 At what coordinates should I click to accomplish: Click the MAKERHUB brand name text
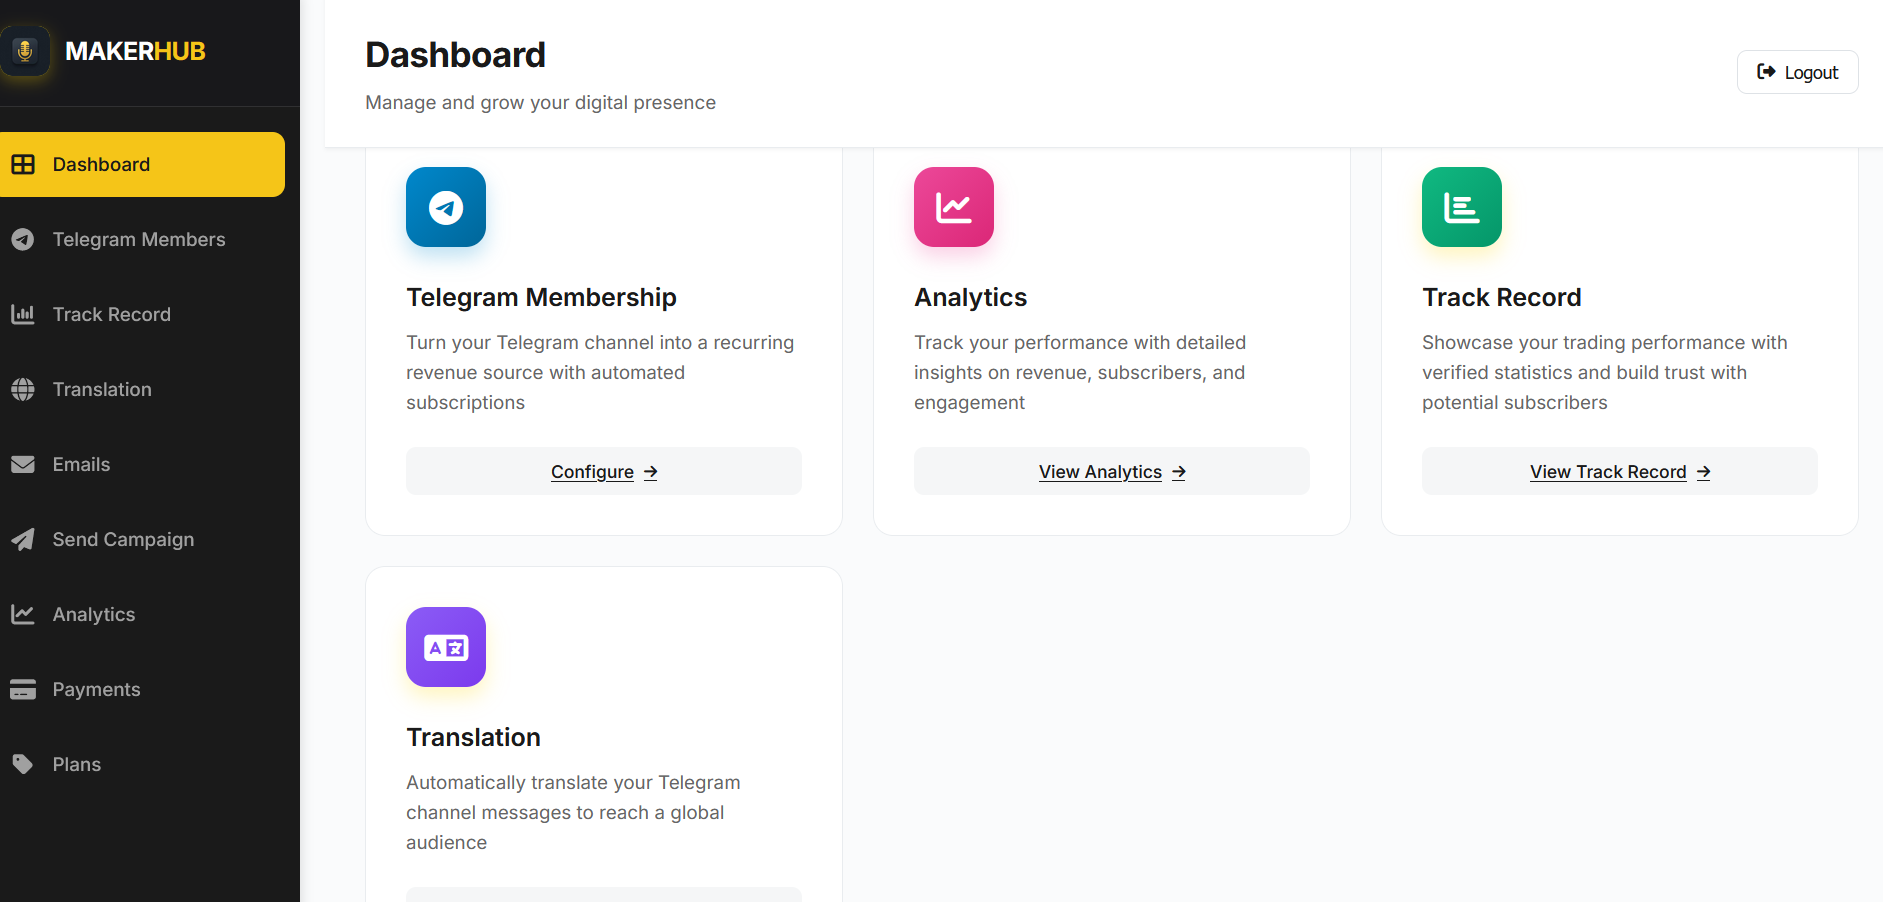click(135, 51)
